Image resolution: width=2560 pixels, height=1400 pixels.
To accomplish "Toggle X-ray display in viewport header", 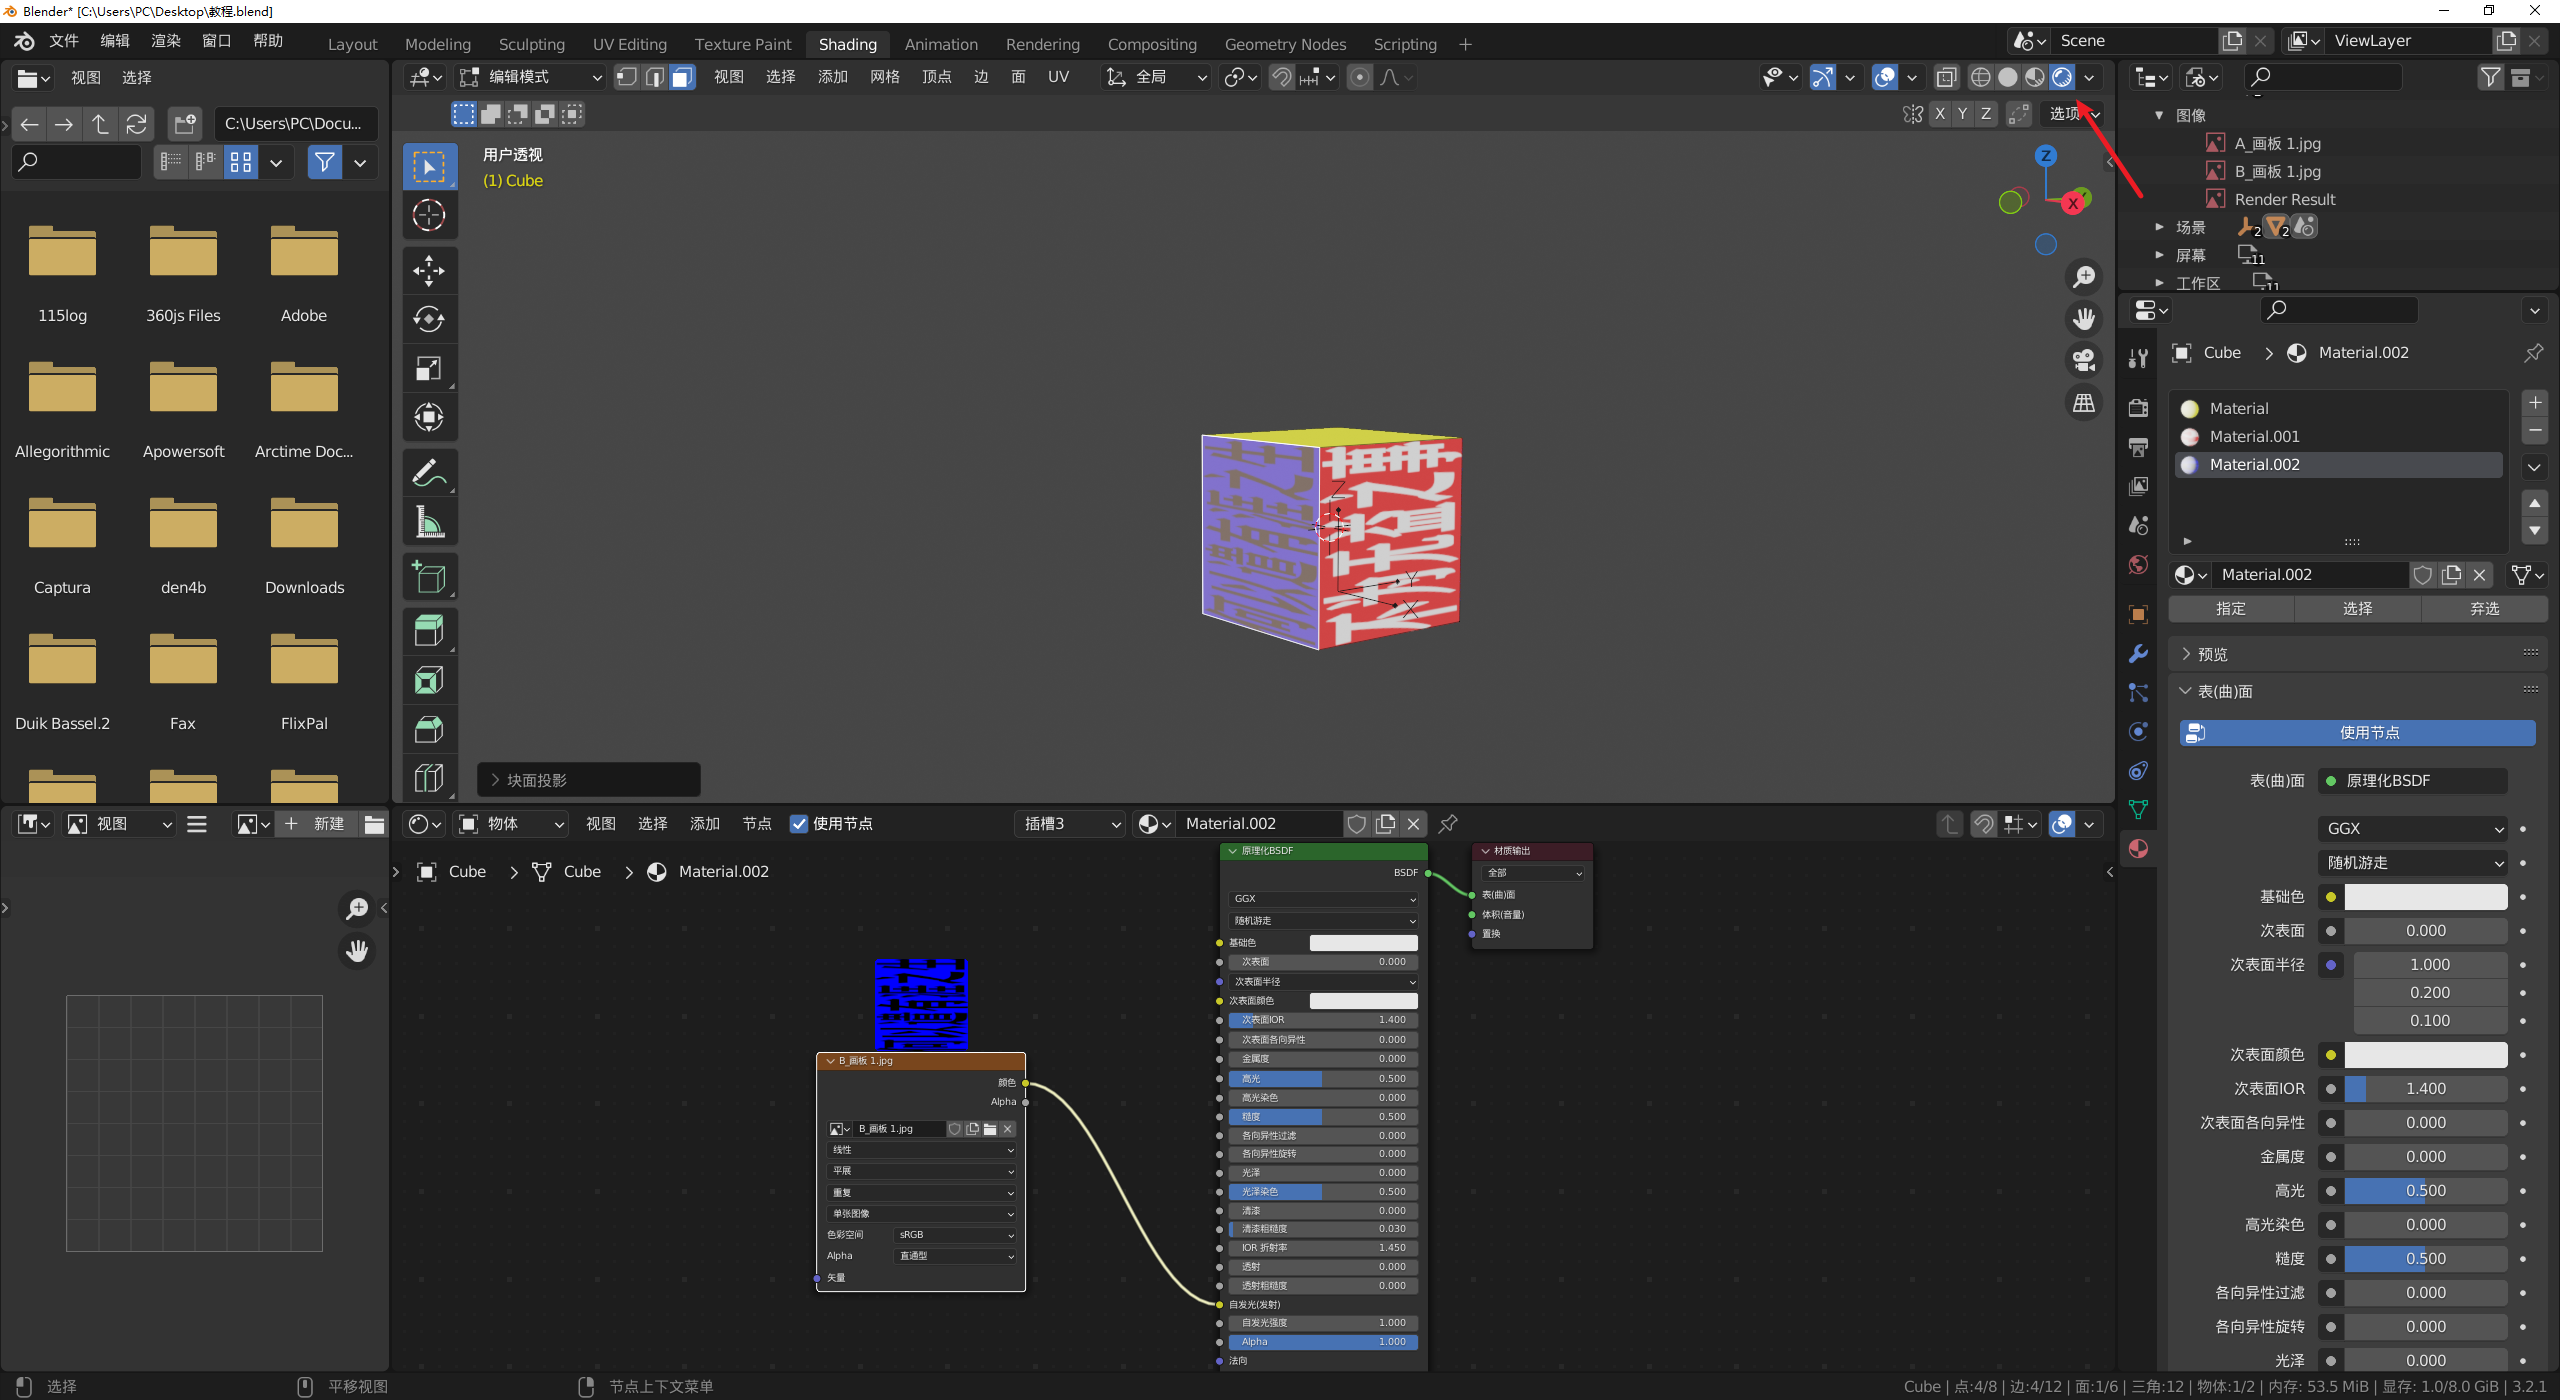I will (1946, 77).
